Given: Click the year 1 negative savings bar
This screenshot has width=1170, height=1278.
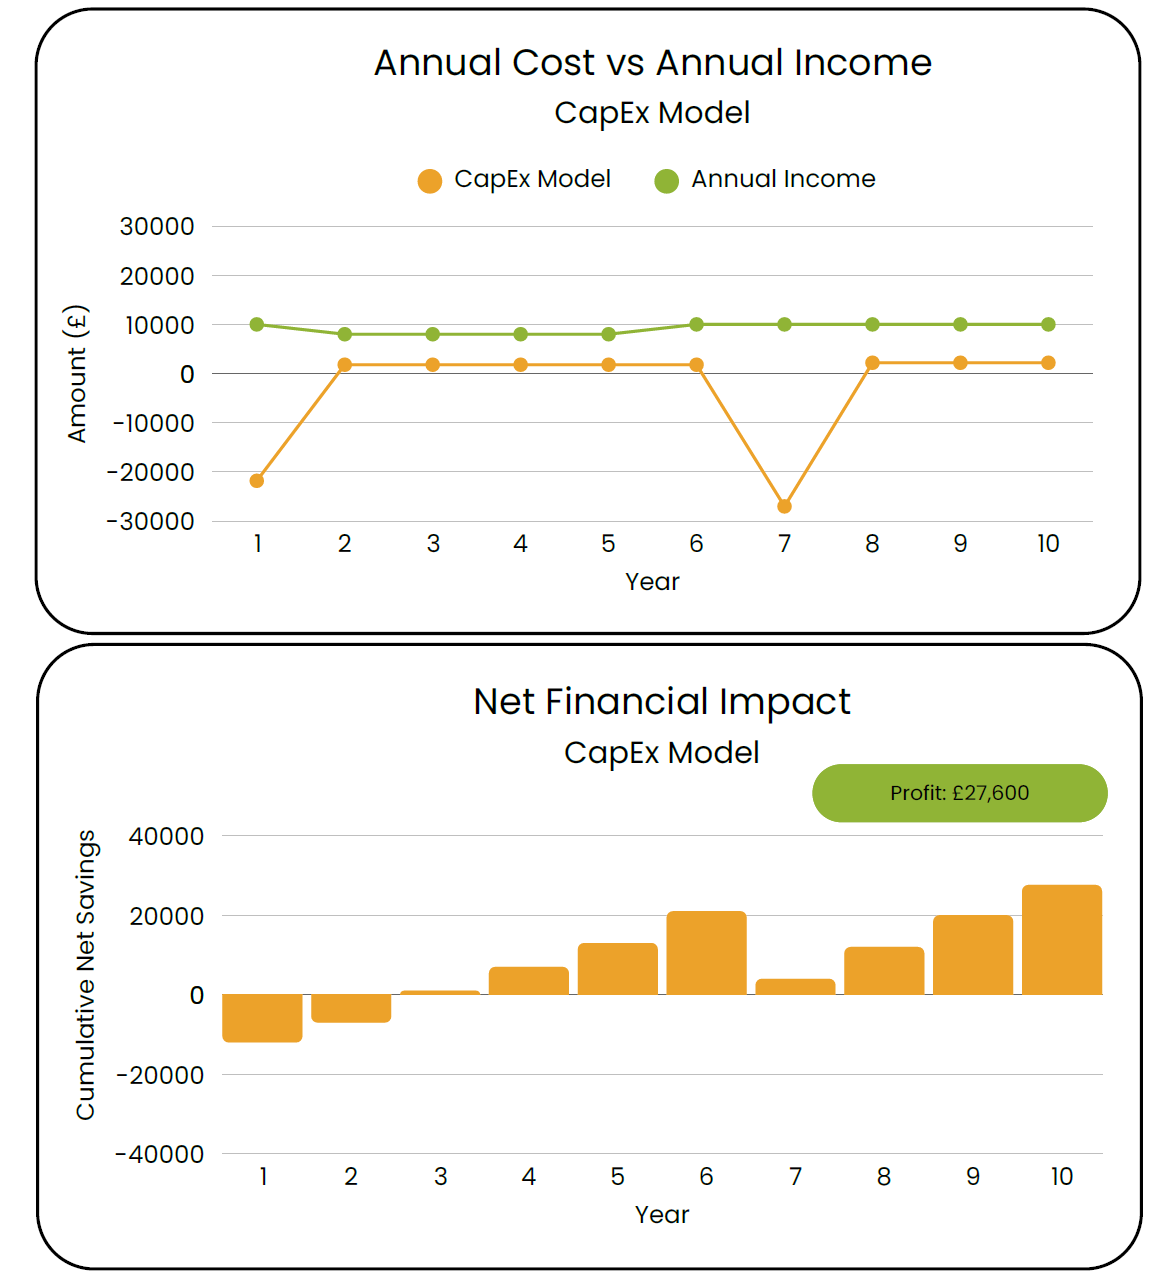Looking at the screenshot, I should tap(262, 1018).
